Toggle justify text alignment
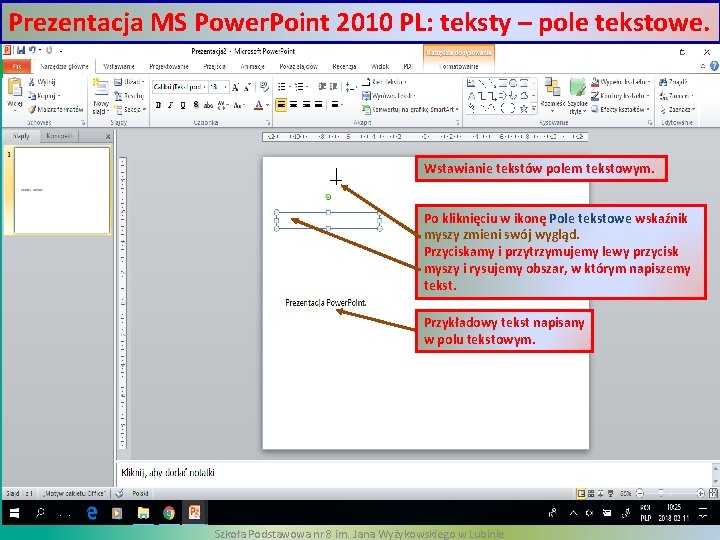The height and width of the screenshot is (540, 720). point(318,105)
